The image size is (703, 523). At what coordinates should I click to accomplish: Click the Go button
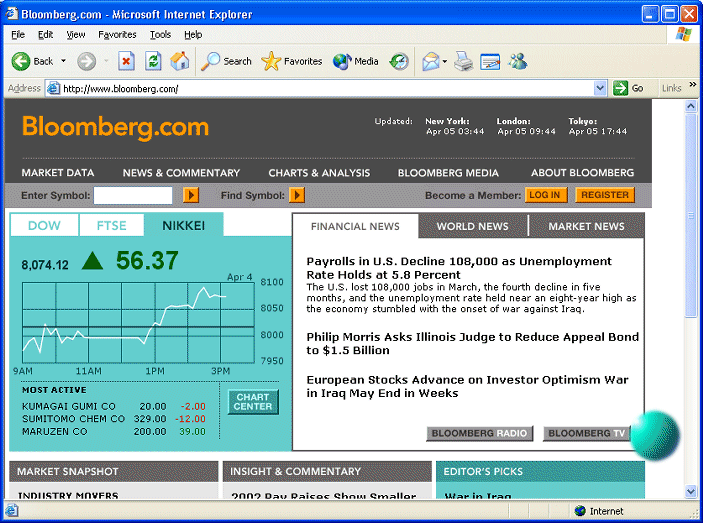(629, 88)
